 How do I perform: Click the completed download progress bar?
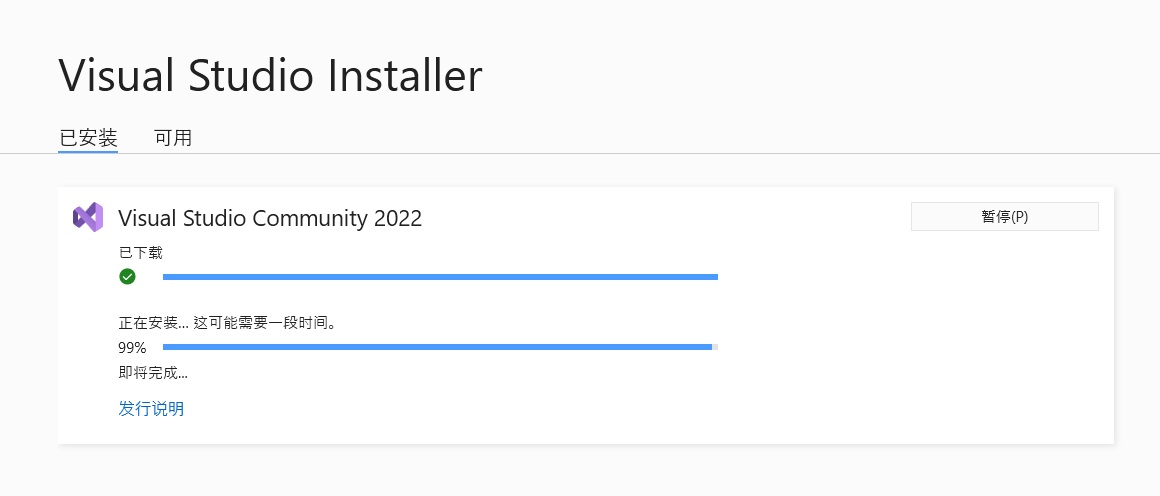440,277
